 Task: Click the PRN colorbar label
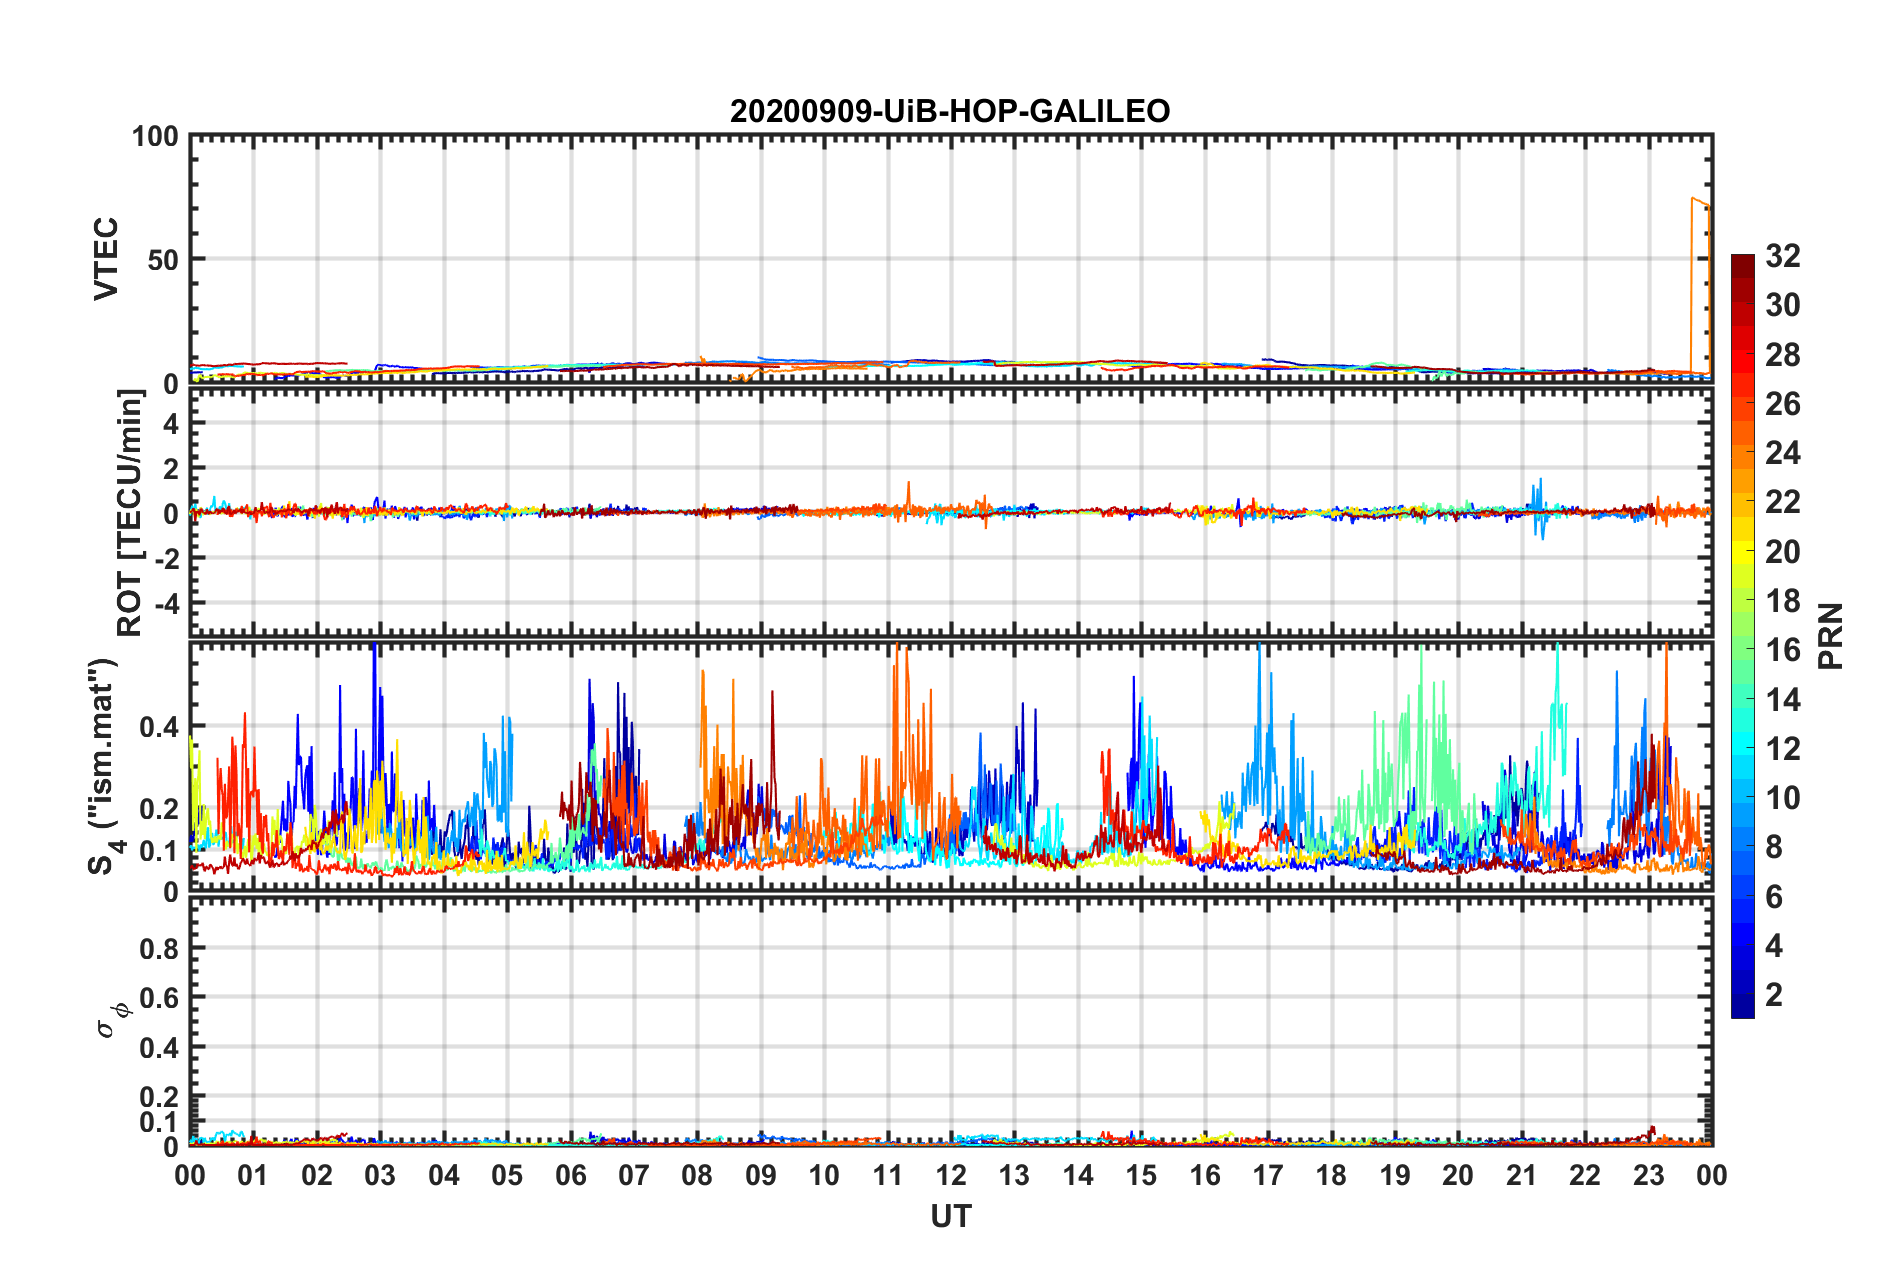point(1831,636)
